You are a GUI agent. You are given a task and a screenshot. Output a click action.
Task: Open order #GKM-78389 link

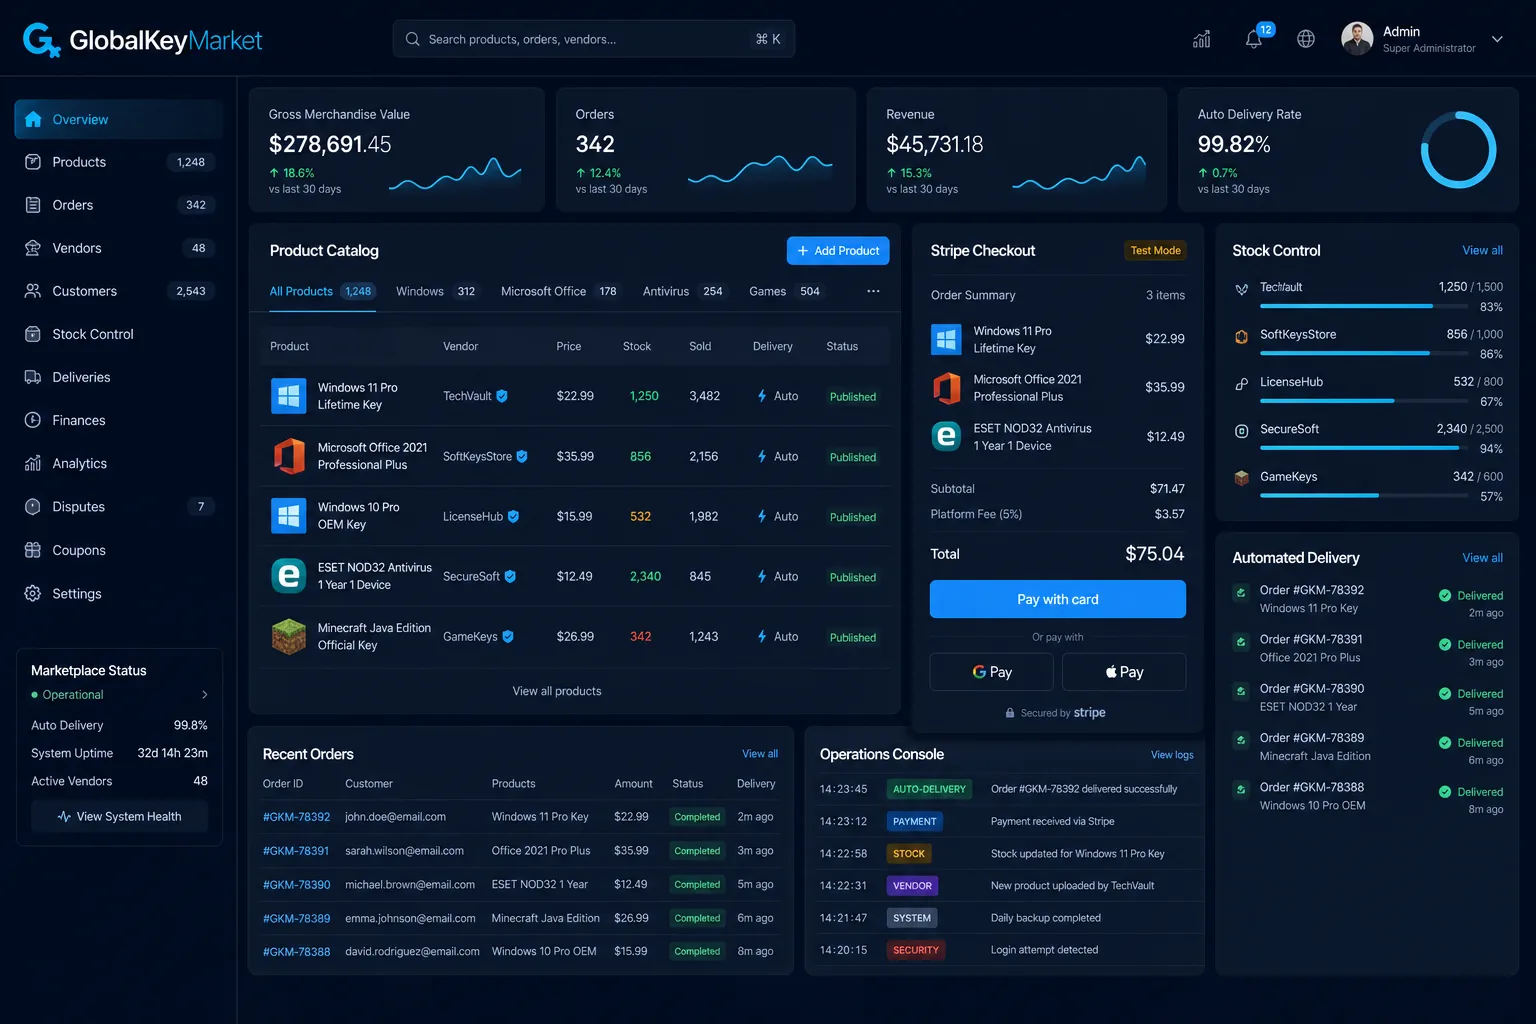pos(296,918)
